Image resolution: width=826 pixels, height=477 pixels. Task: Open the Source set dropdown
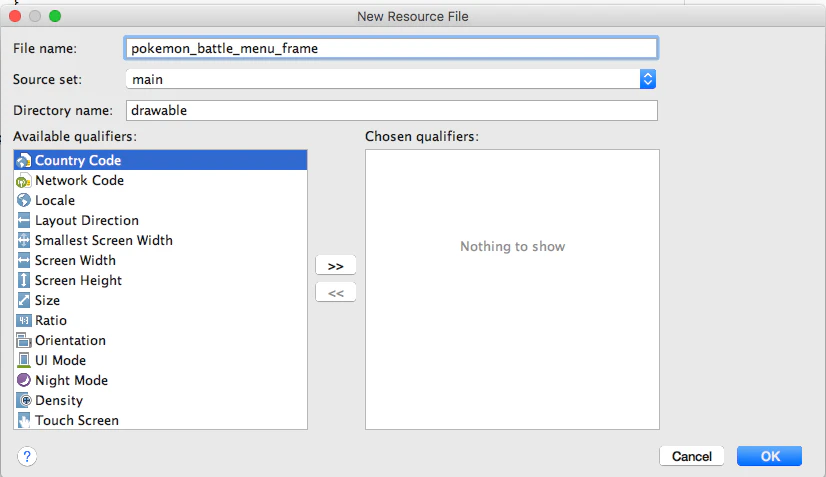(x=391, y=80)
